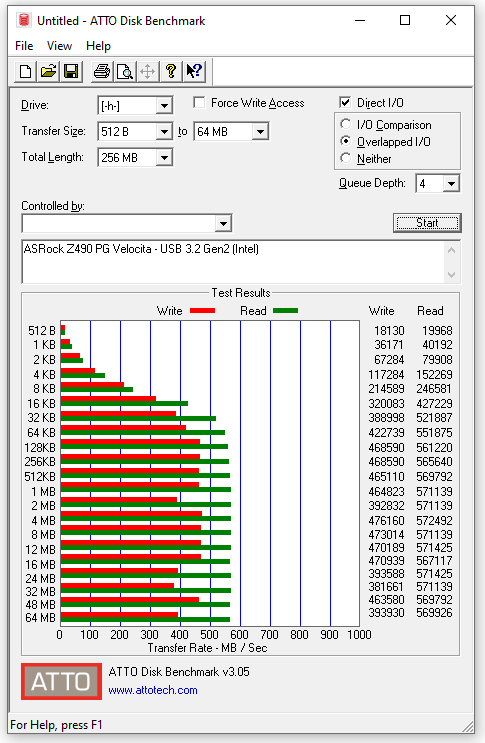Click the read value 572492
The image size is (485, 743).
coord(434,520)
